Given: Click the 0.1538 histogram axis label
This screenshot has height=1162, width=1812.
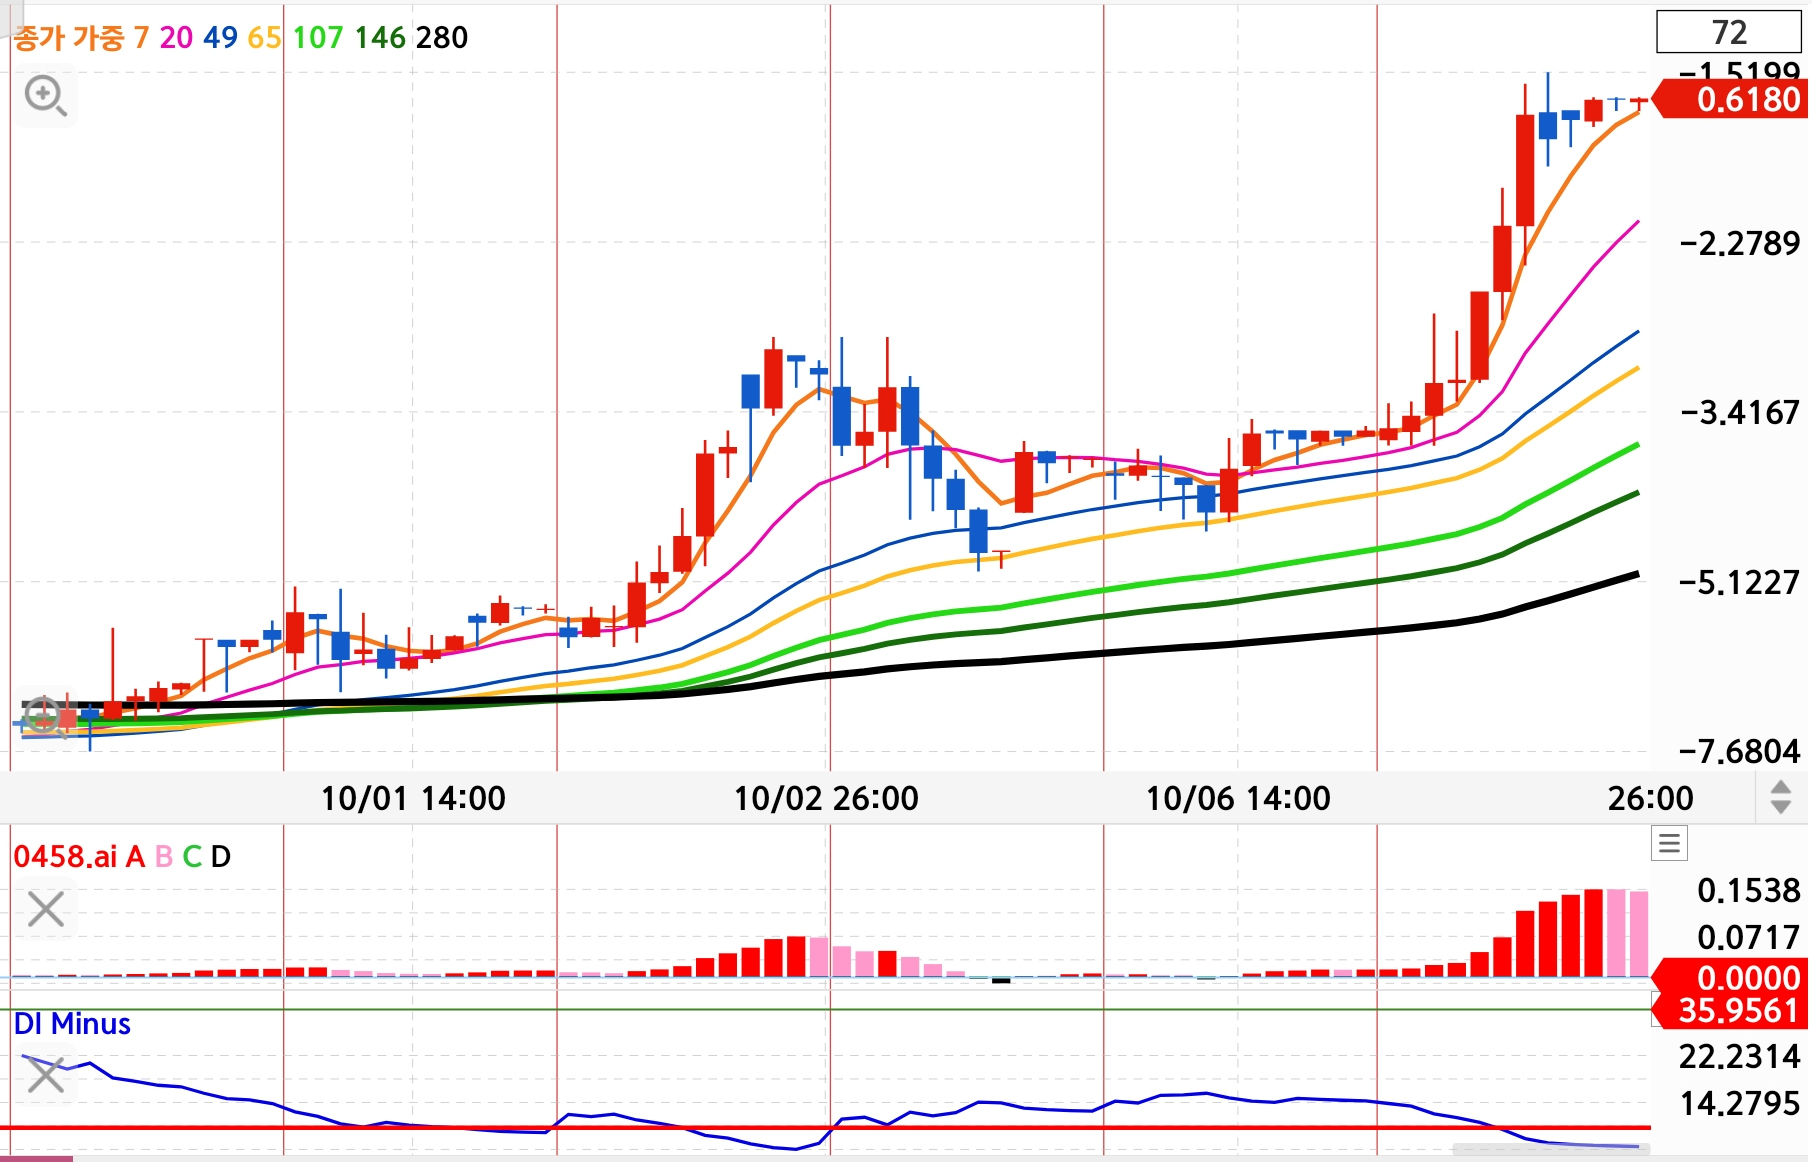Looking at the screenshot, I should [1748, 890].
